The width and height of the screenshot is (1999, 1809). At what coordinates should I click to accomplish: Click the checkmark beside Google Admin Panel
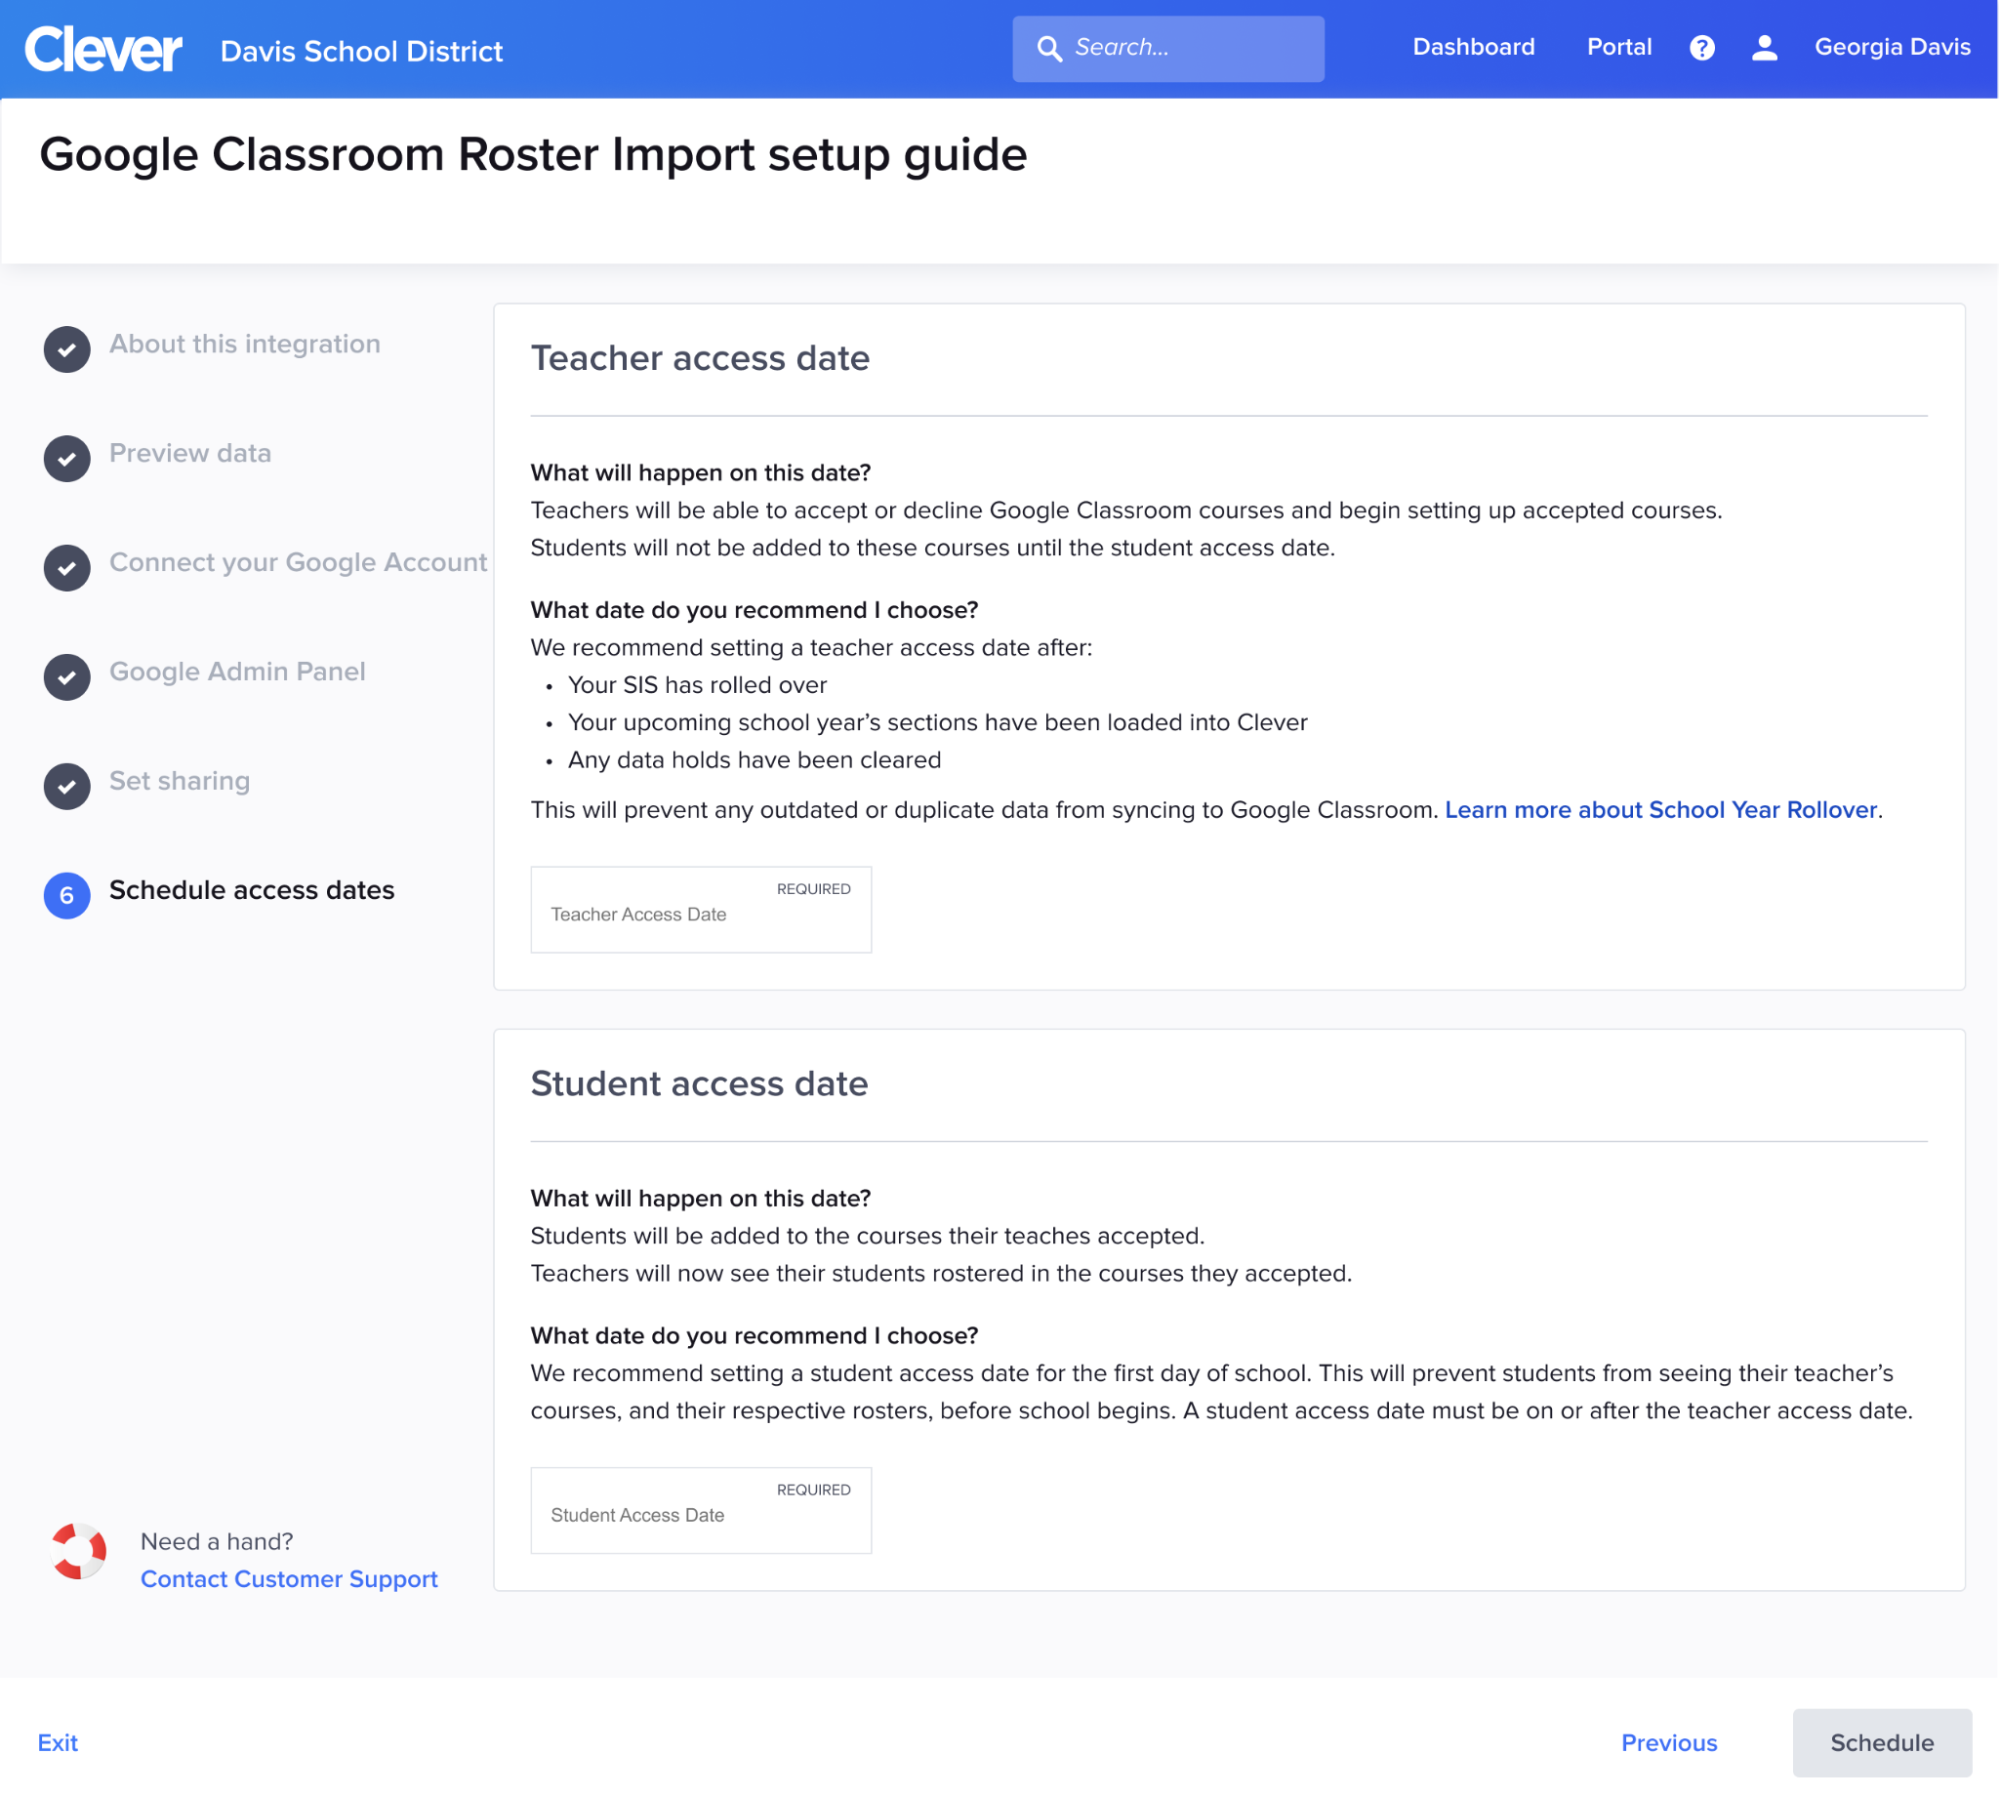[x=66, y=677]
